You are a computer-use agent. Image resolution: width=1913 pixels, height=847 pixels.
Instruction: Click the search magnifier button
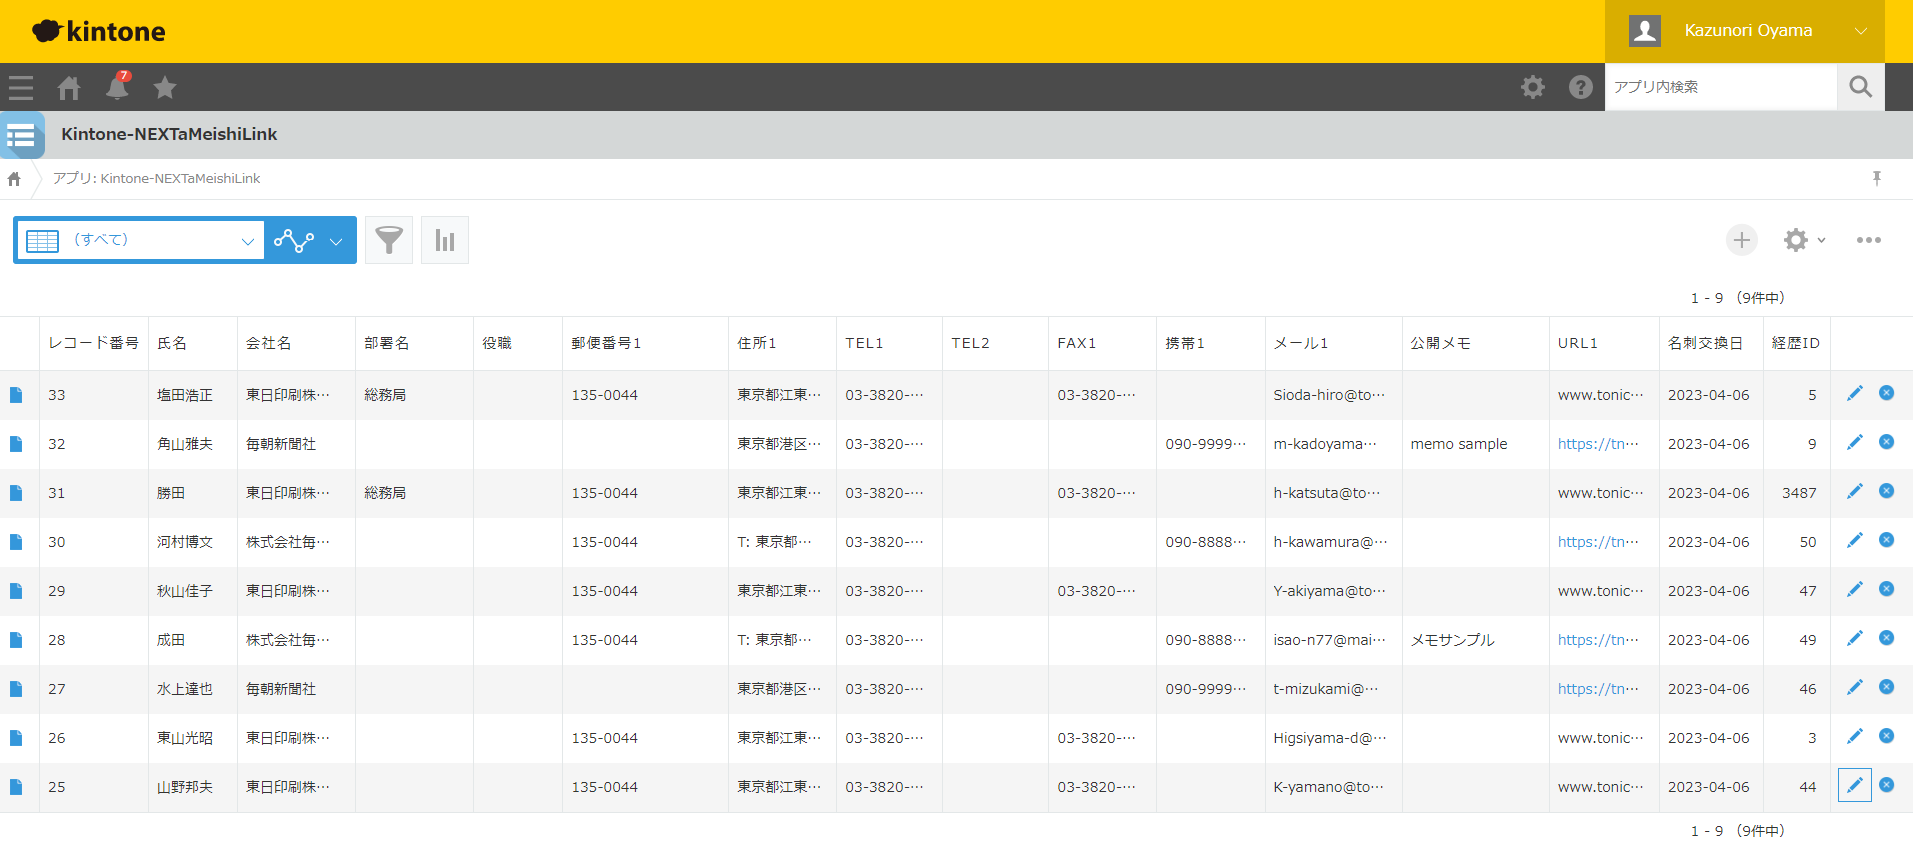pos(1861,87)
